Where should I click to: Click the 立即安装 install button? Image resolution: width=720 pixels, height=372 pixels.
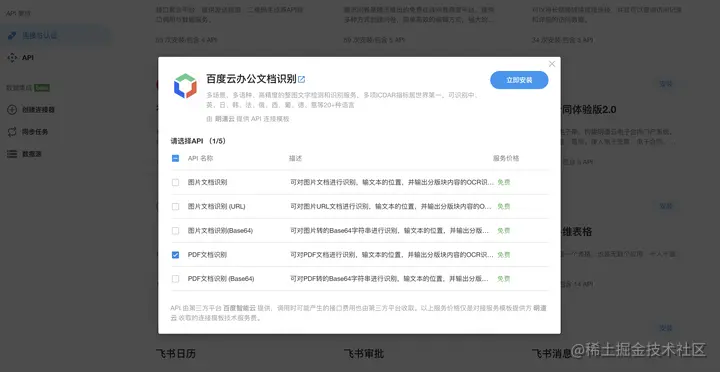point(519,80)
